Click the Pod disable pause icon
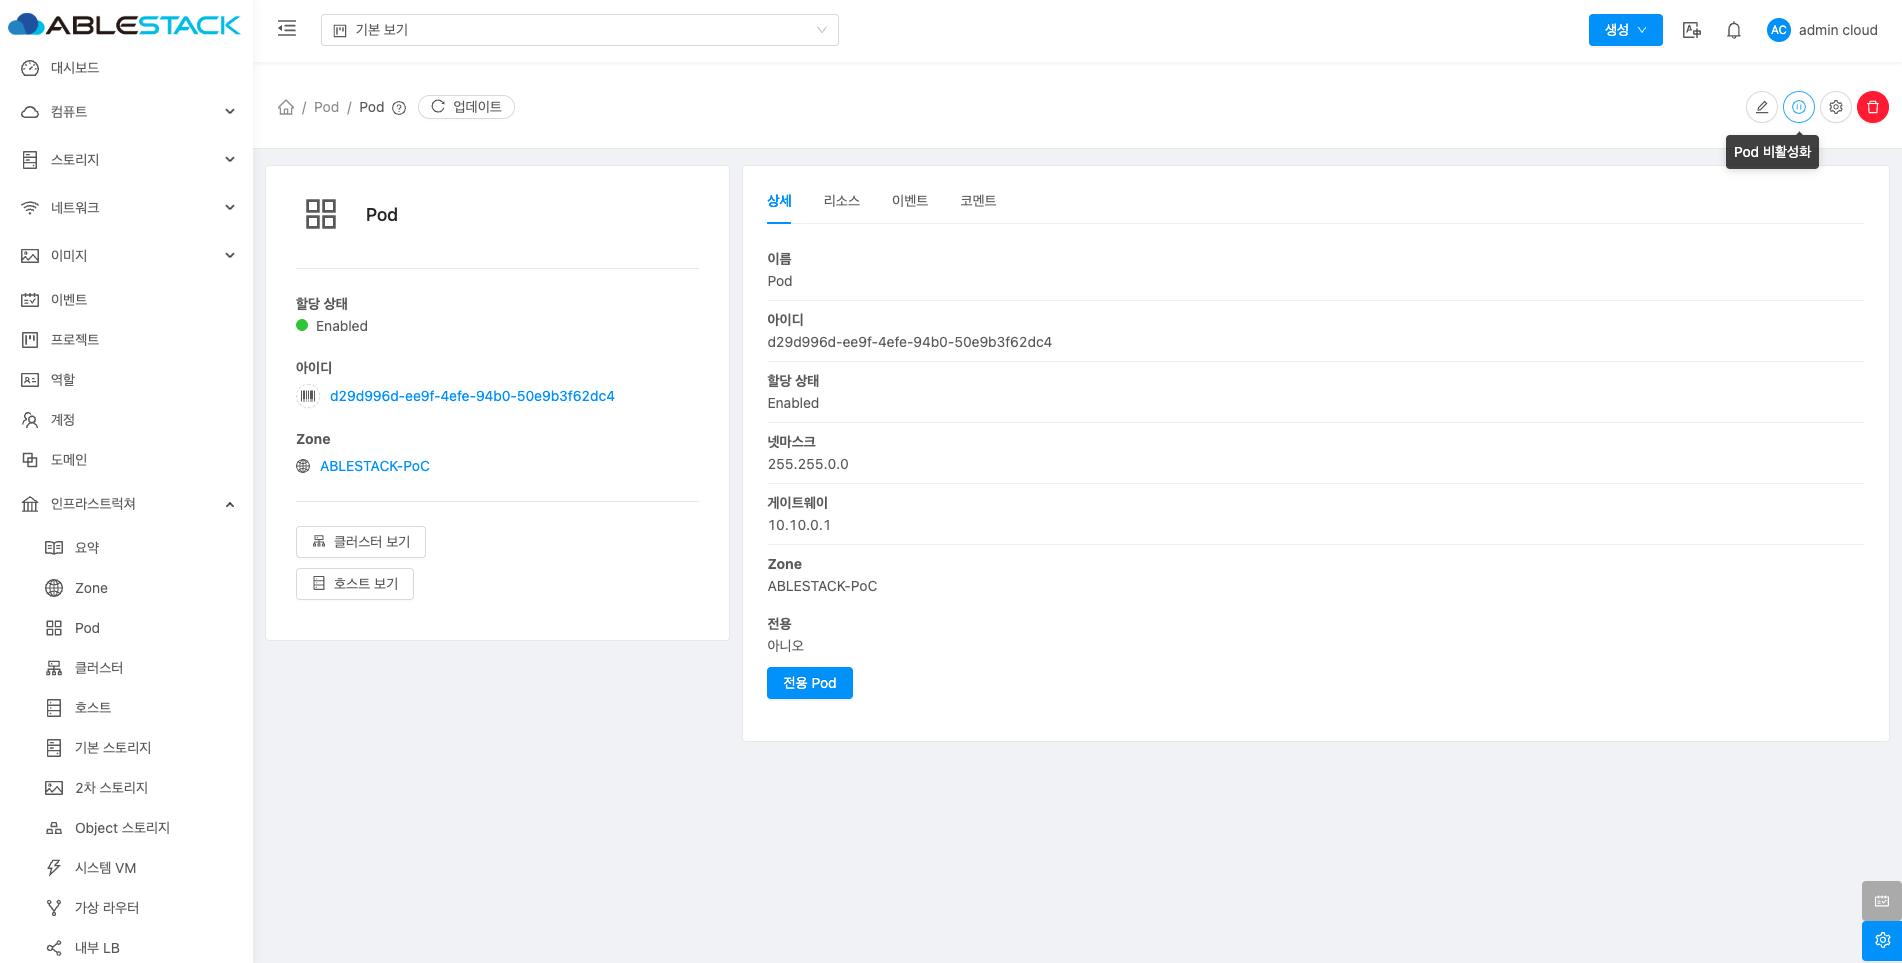The height and width of the screenshot is (963, 1902). [x=1798, y=107]
